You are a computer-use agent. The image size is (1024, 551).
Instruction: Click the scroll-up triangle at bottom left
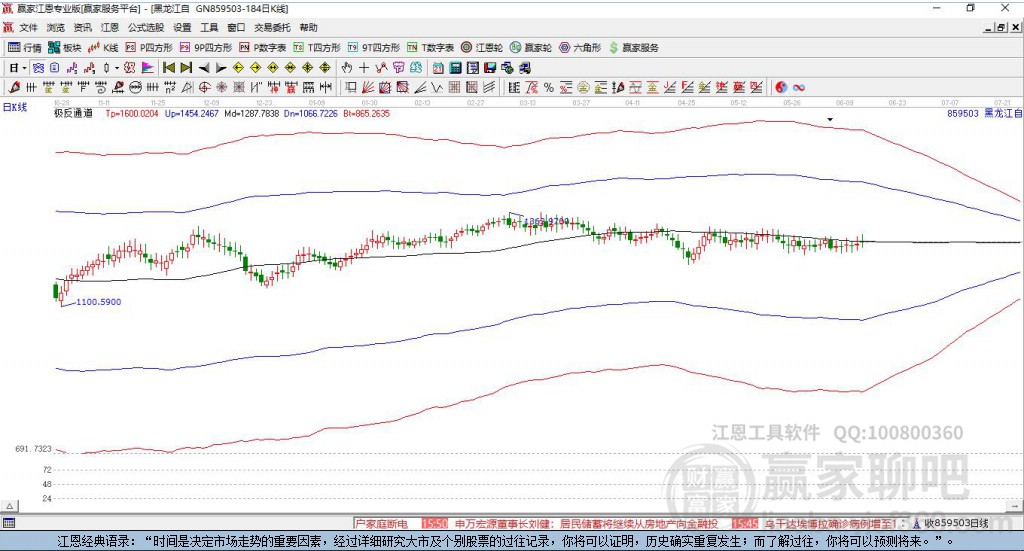[x=9, y=506]
